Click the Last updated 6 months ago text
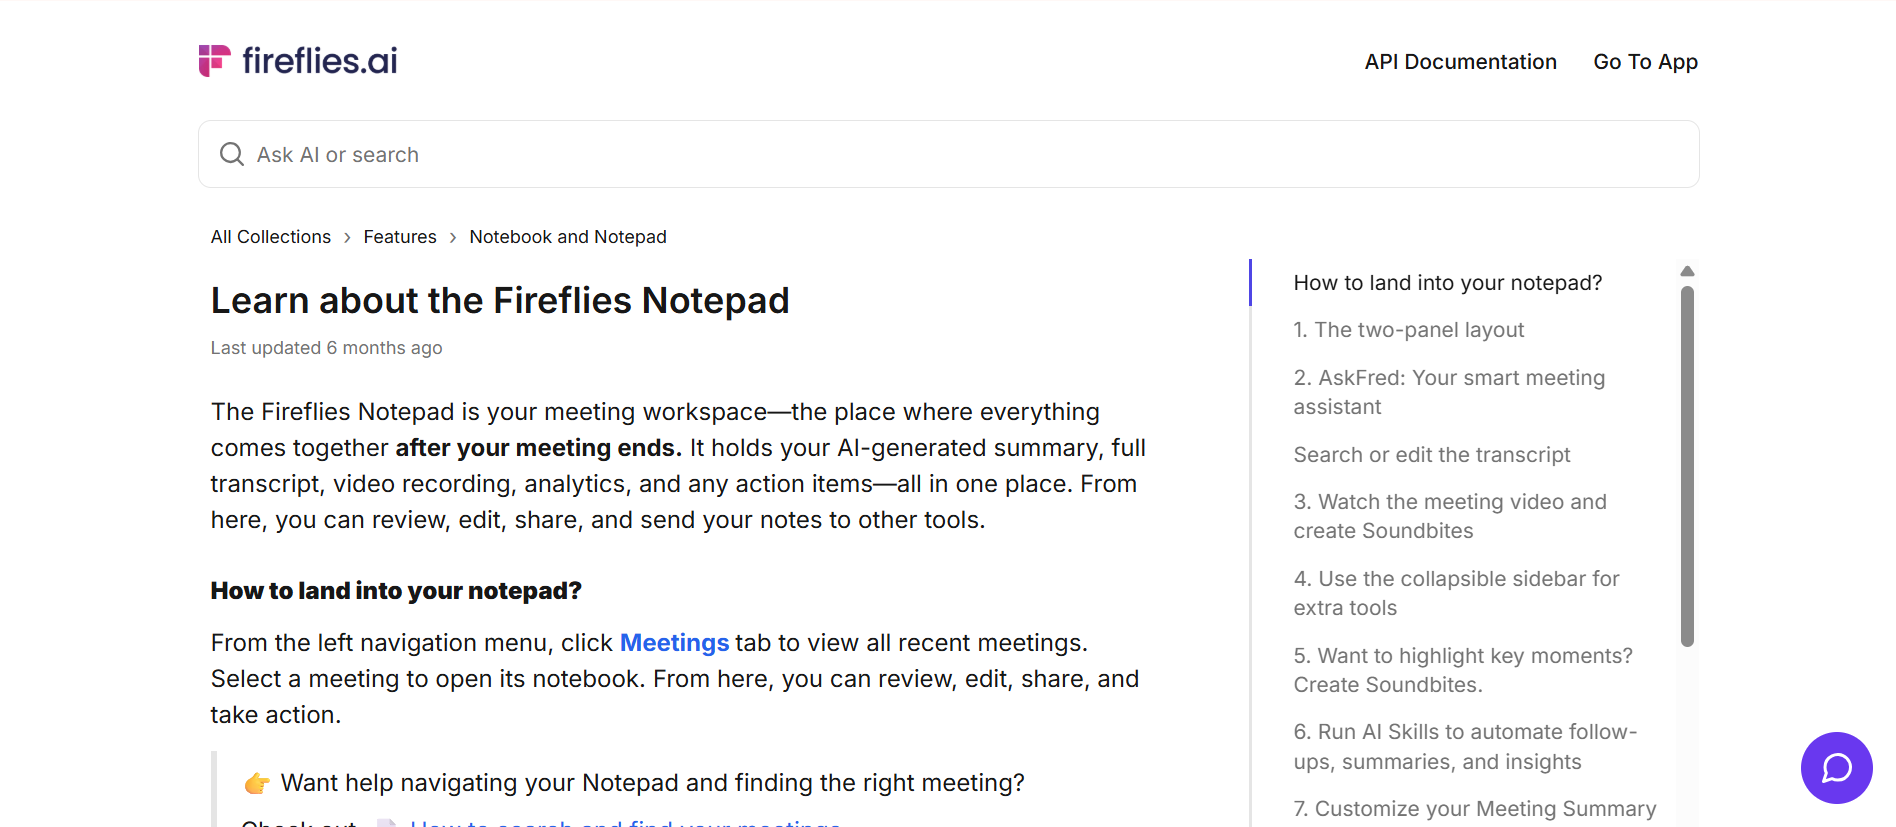The height and width of the screenshot is (827, 1896). tap(326, 348)
